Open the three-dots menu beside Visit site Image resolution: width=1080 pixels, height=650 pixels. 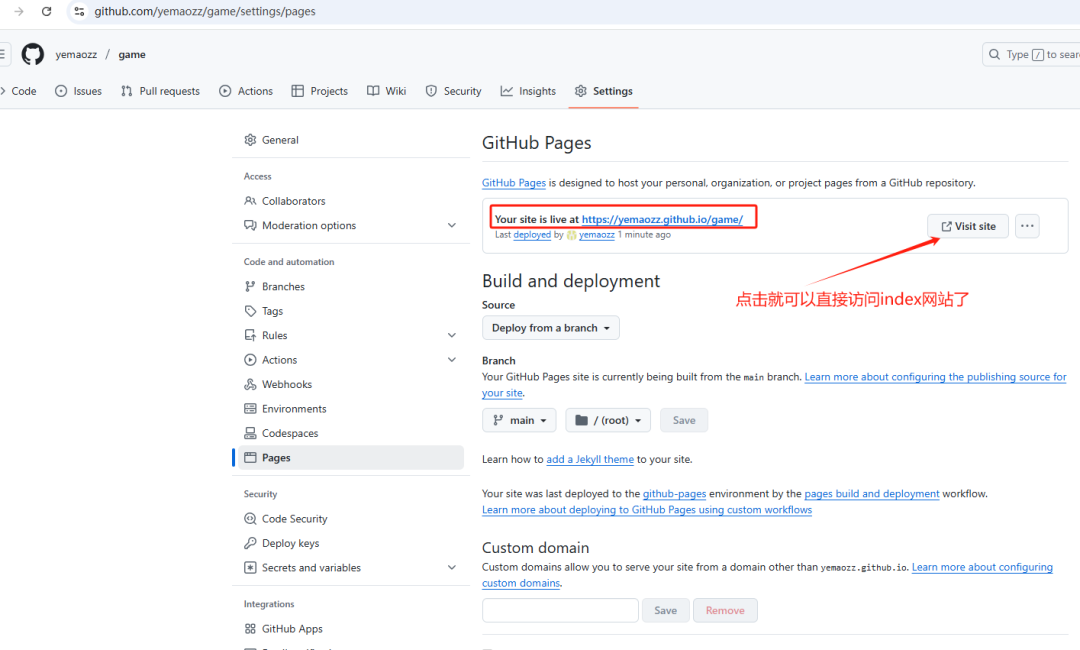(x=1027, y=226)
